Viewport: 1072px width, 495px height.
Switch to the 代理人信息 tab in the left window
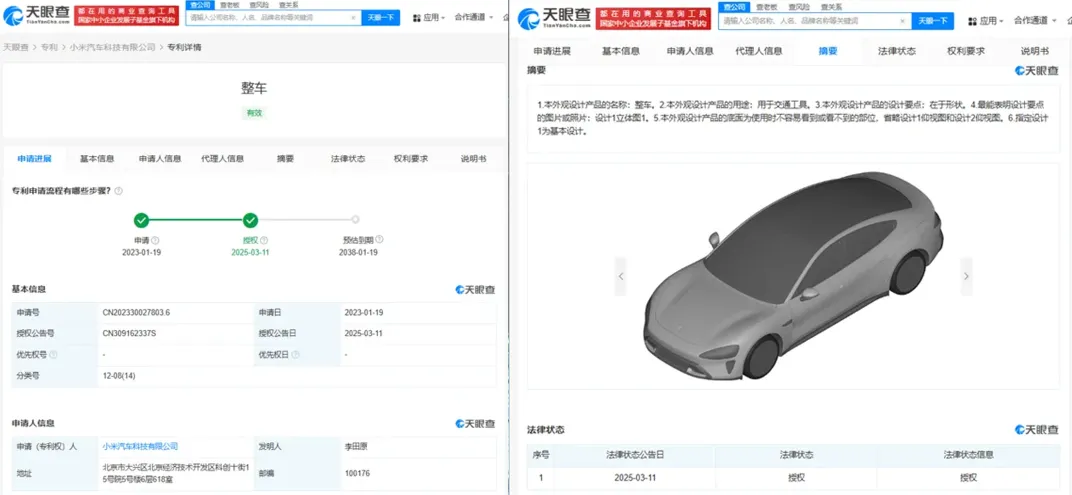pos(222,159)
